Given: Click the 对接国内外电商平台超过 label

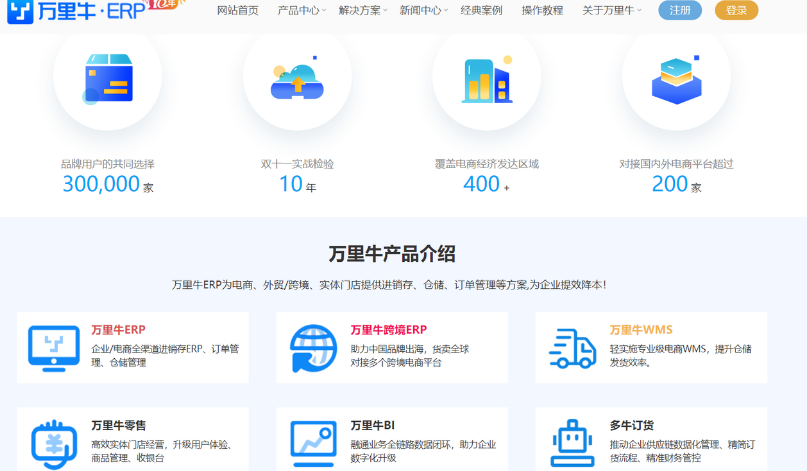Looking at the screenshot, I should coord(676,164).
